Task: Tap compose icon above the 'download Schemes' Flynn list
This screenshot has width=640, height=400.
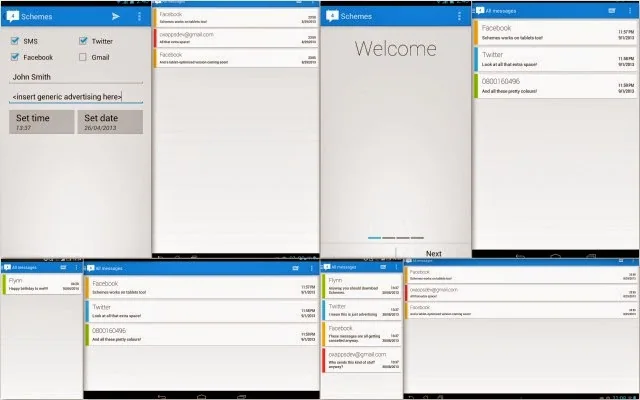Action: tap(383, 267)
